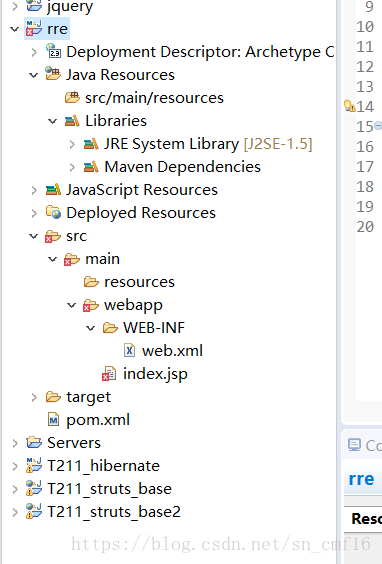382x564 pixels.
Task: Collapse the WEB-INF folder node
Action: [91, 328]
